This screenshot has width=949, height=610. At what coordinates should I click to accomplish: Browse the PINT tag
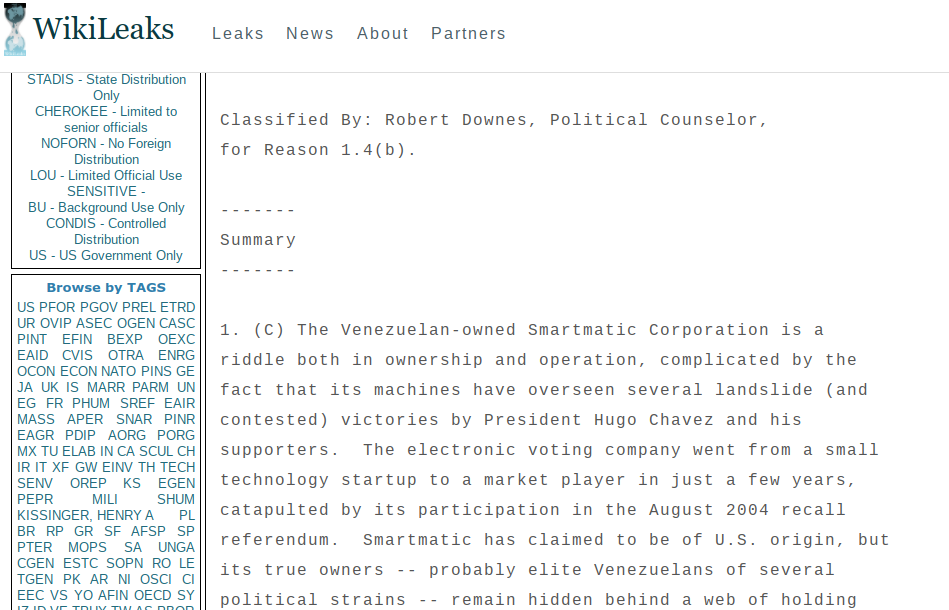[x=32, y=339]
